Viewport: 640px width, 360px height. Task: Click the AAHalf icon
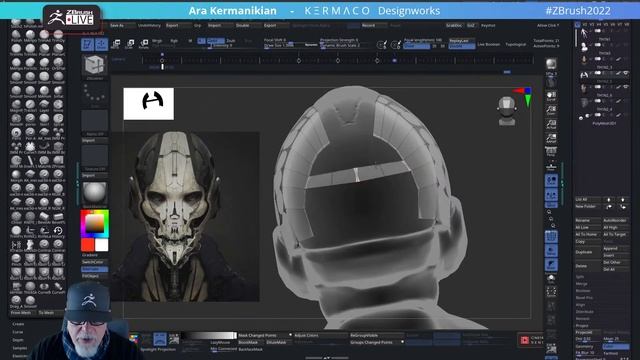coord(551,138)
